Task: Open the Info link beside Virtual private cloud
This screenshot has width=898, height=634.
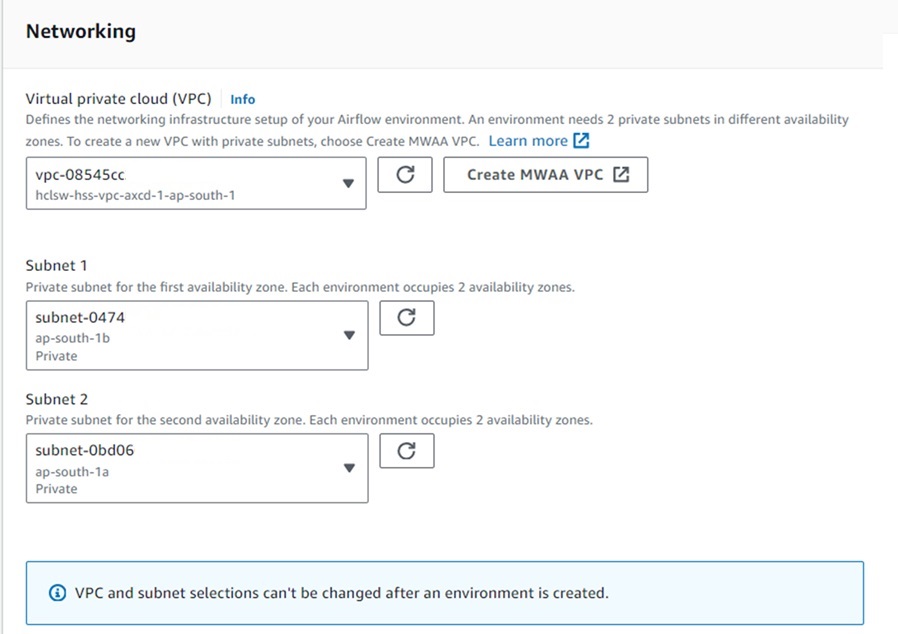Action: coord(242,99)
